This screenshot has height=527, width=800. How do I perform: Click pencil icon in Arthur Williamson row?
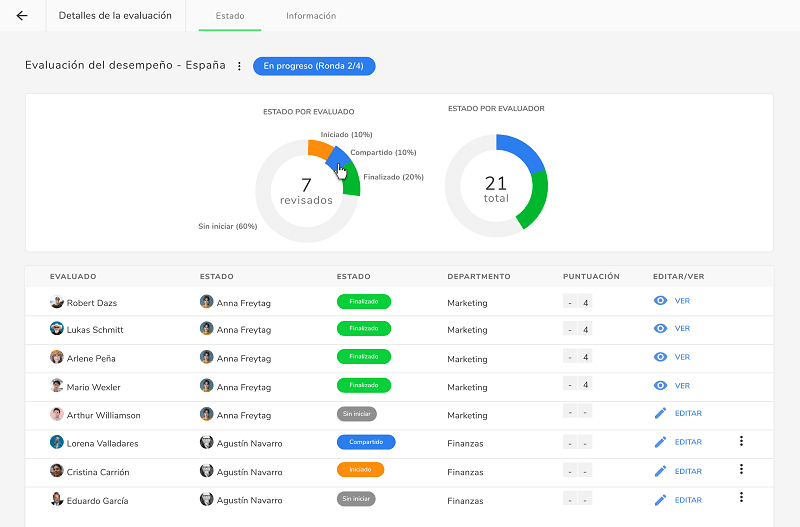(660, 413)
